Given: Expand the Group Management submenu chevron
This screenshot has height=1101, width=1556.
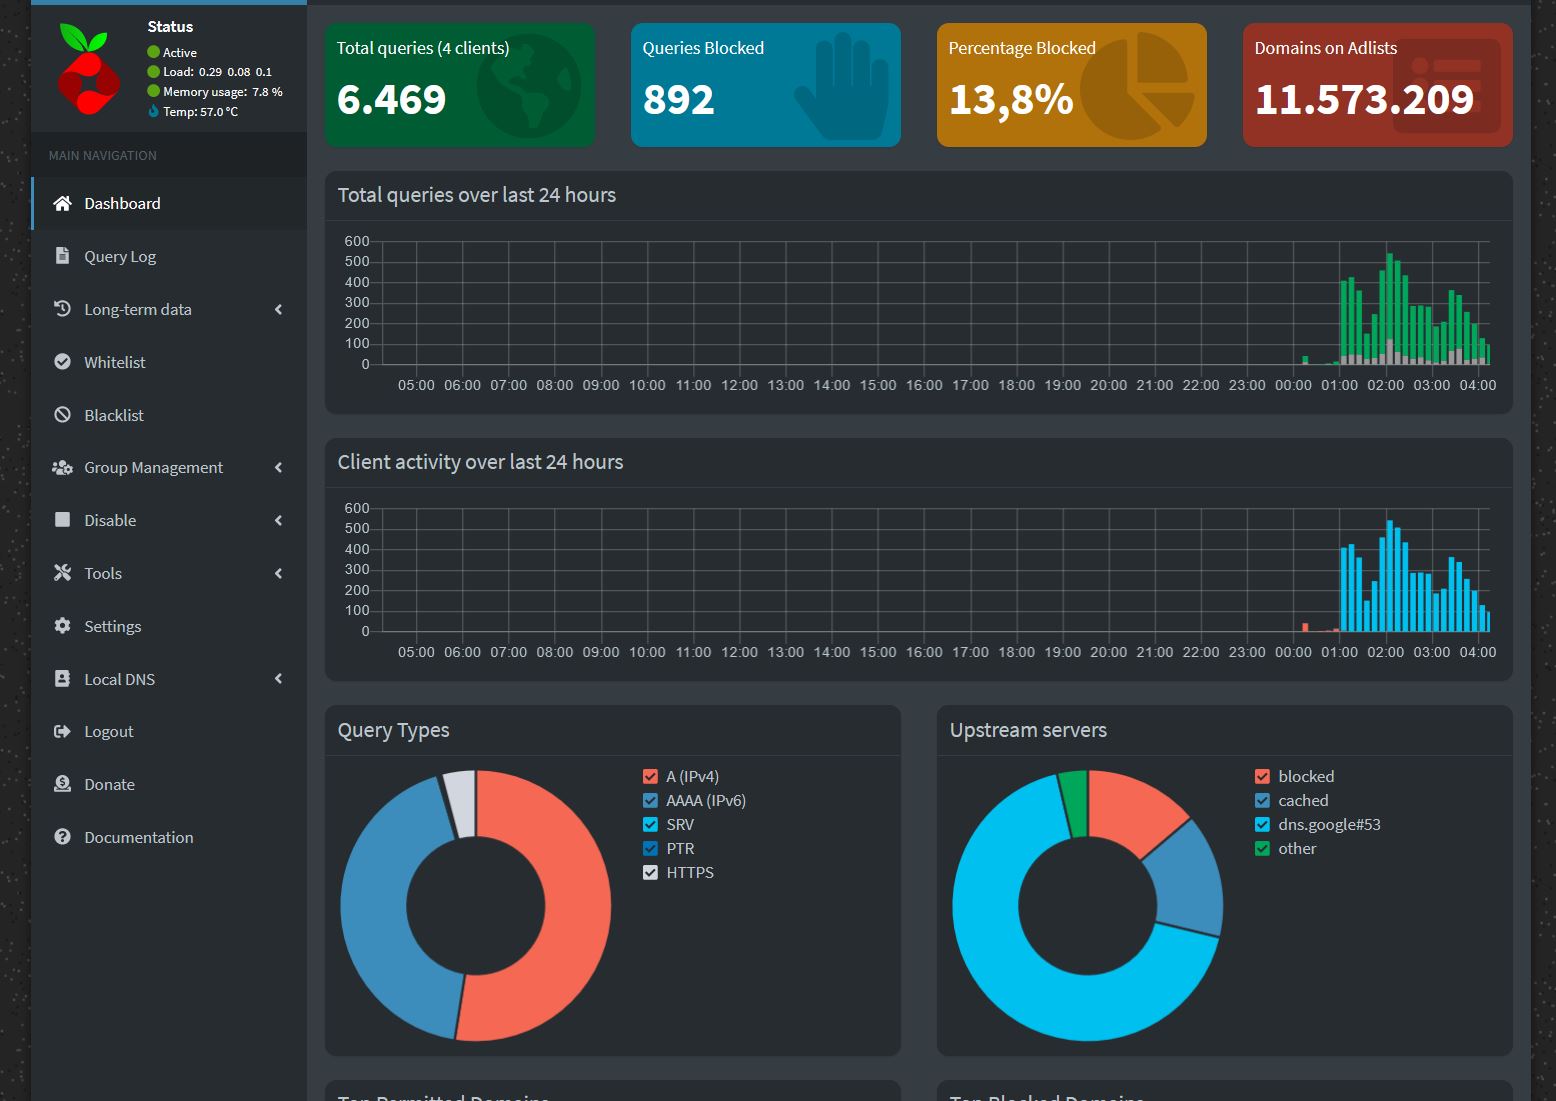Looking at the screenshot, I should 279,467.
